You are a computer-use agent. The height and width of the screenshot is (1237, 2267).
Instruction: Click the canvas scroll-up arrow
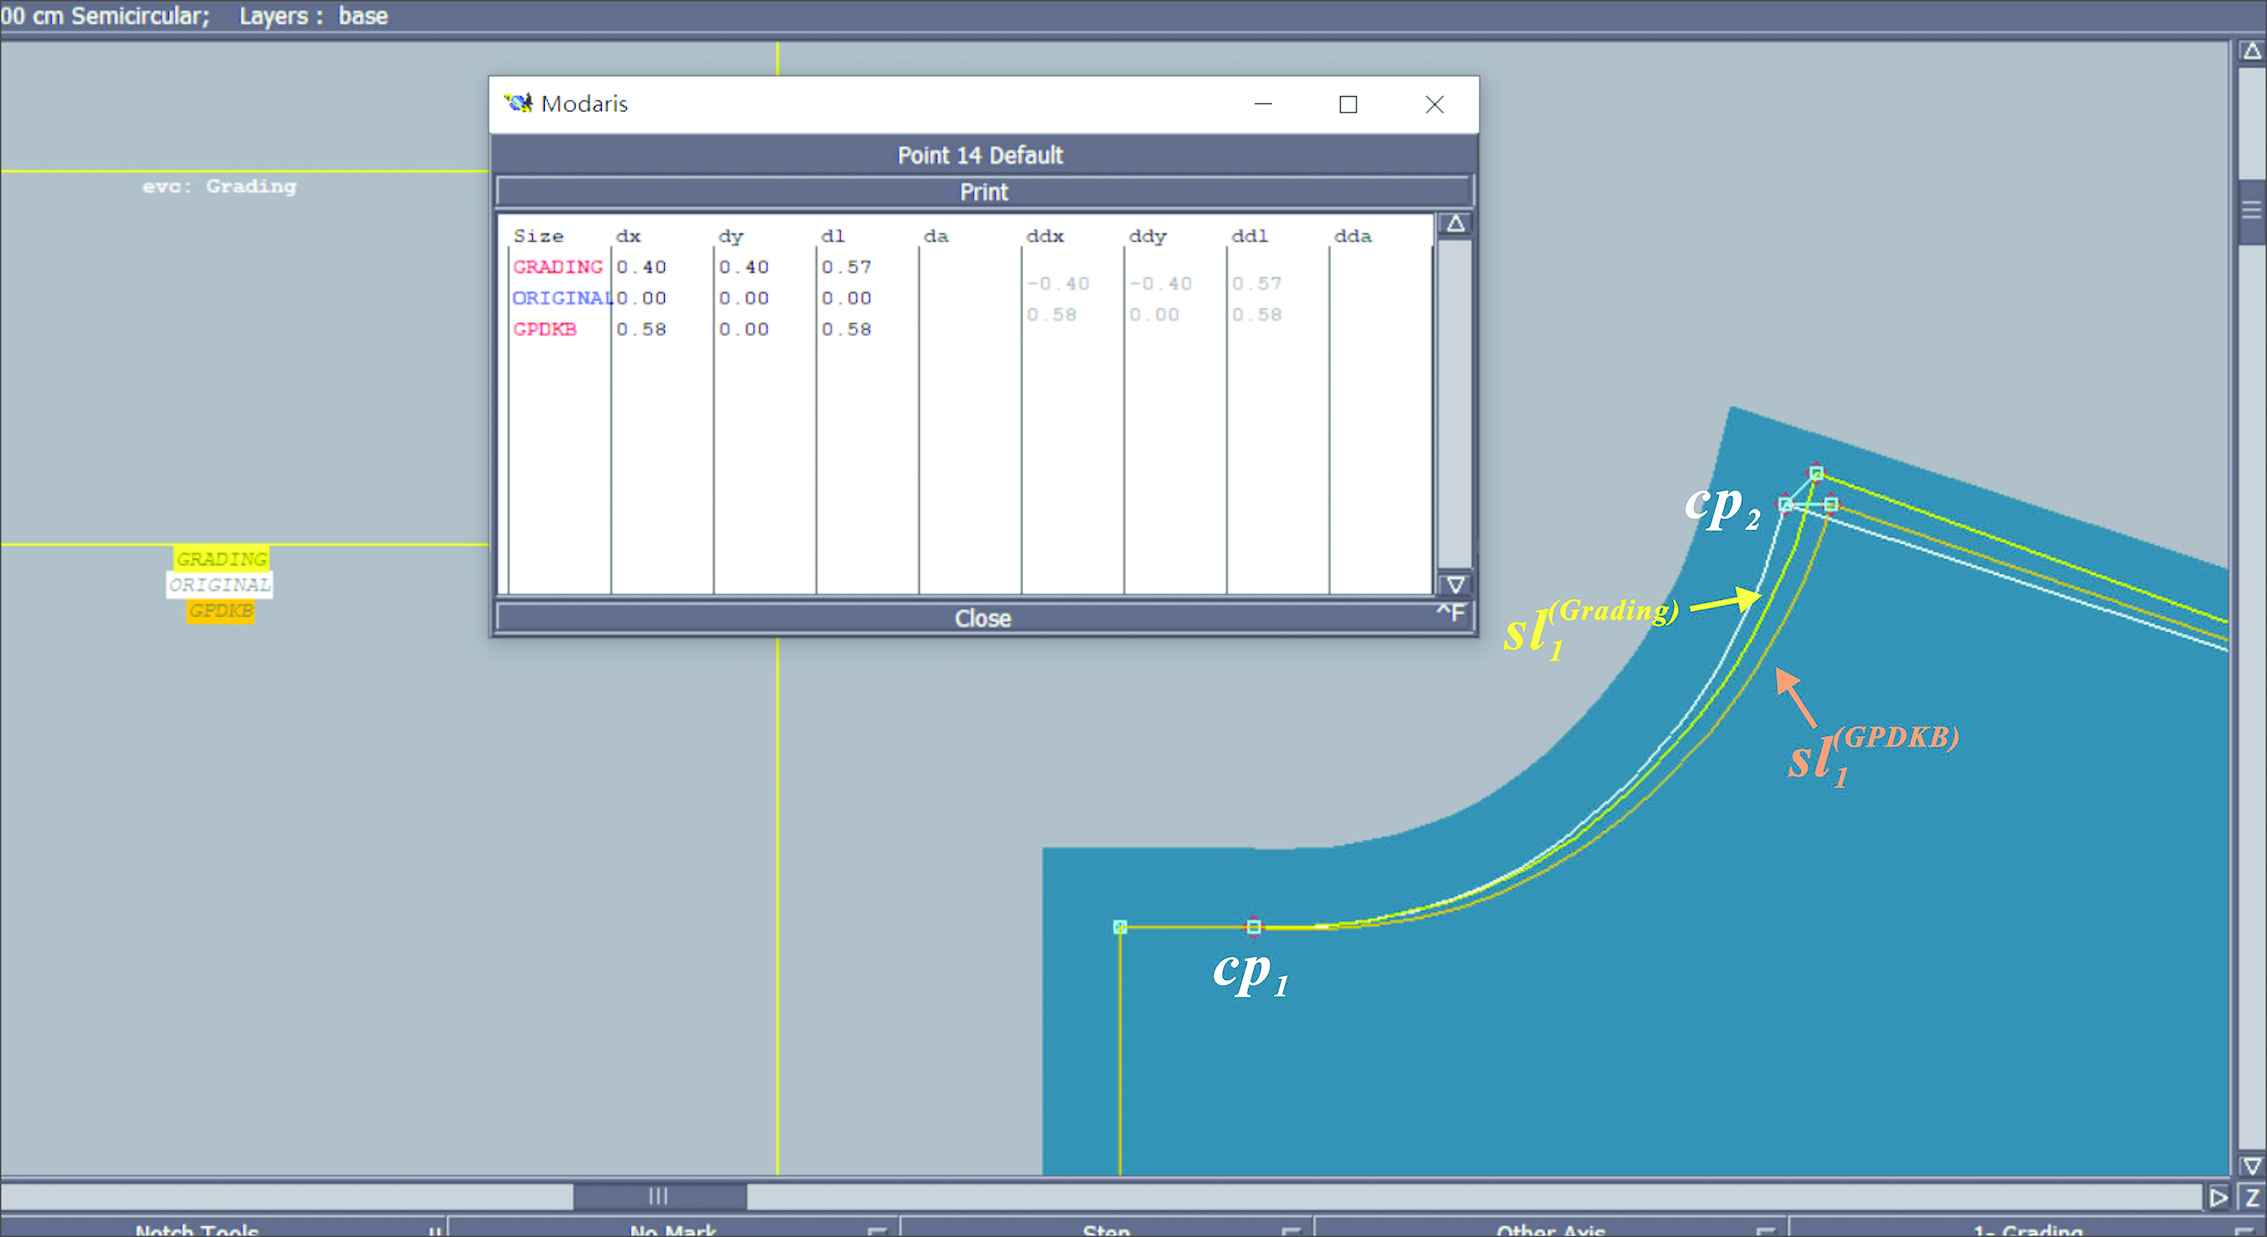pos(2252,51)
